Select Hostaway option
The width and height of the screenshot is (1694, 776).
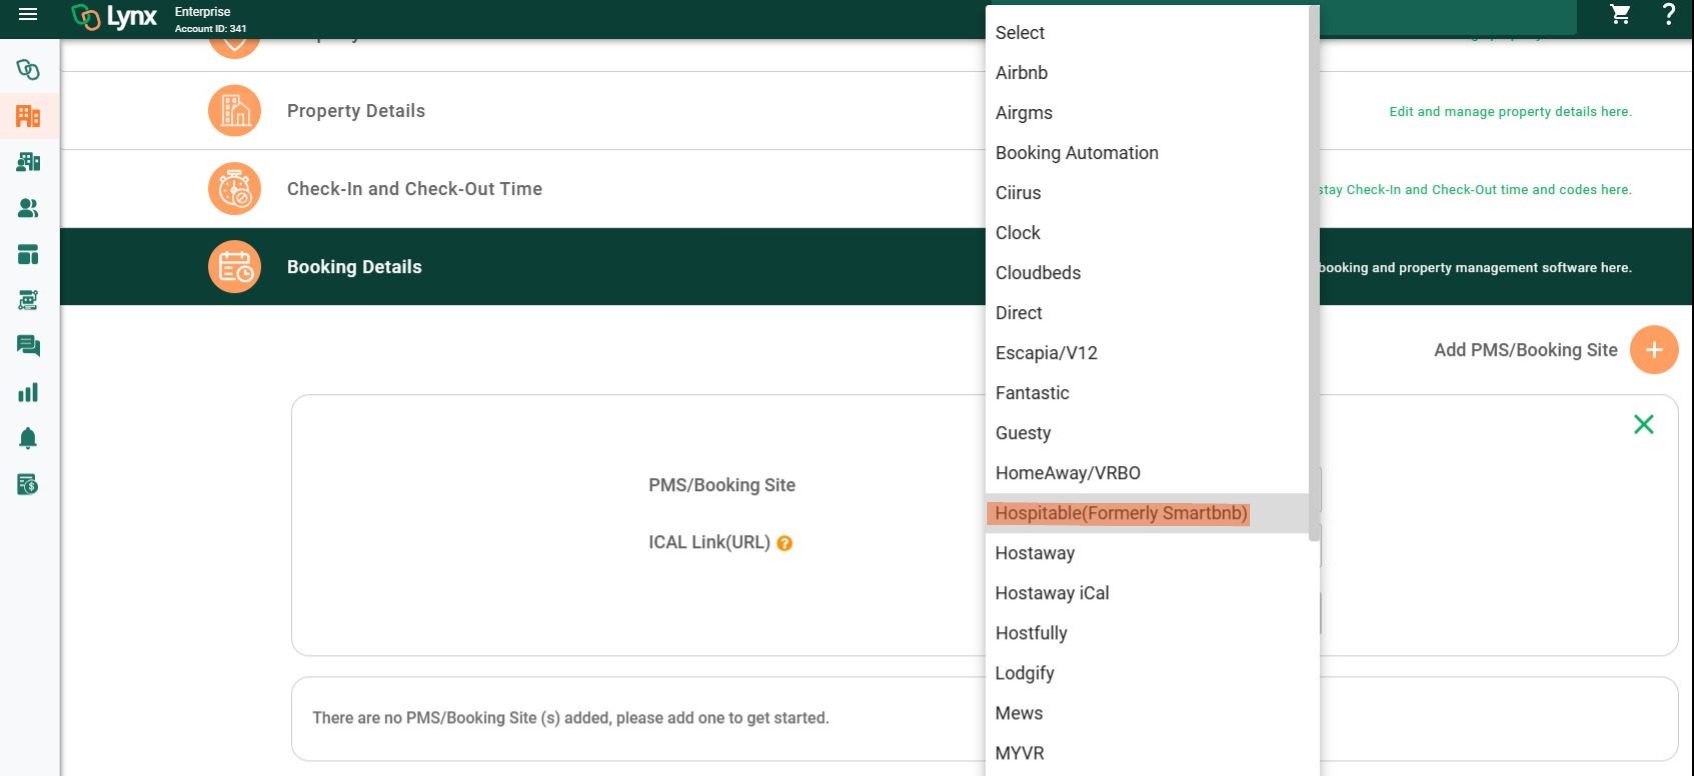pyautogui.click(x=1147, y=553)
